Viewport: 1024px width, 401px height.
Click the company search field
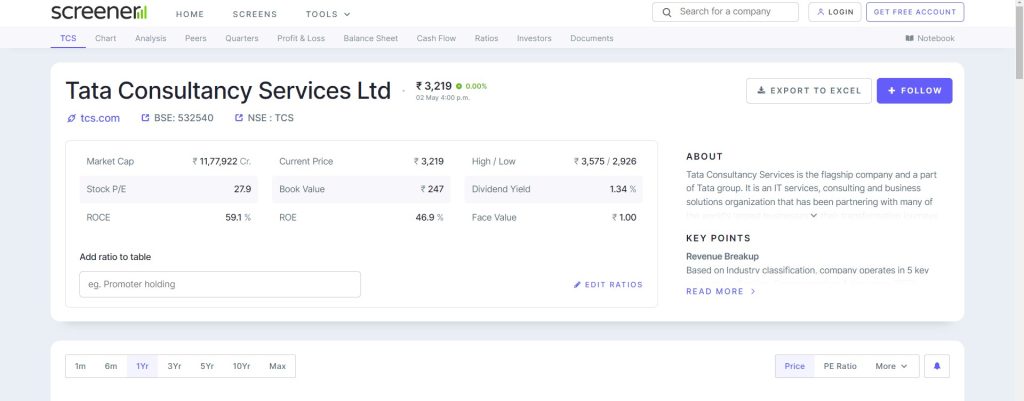(x=725, y=12)
